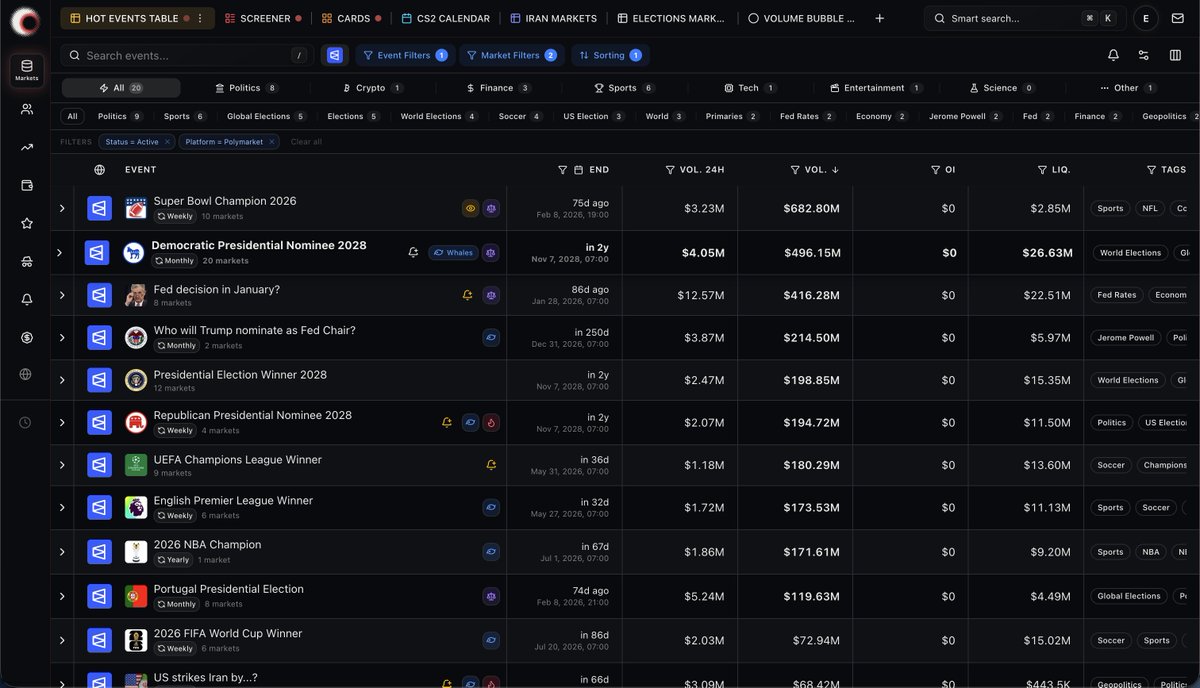
Task: Expand the Presidential Election Winner 2028 row
Action: pos(62,380)
